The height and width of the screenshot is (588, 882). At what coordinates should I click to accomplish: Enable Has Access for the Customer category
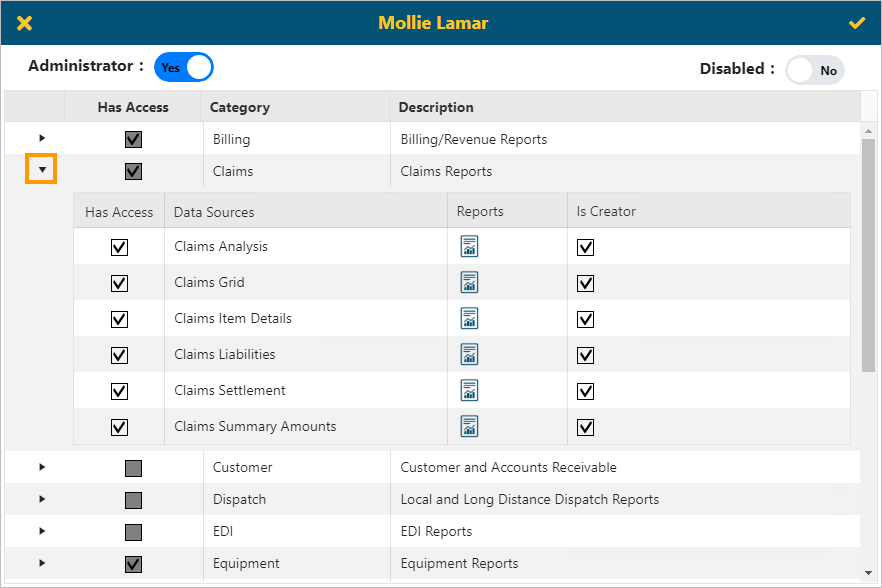133,467
